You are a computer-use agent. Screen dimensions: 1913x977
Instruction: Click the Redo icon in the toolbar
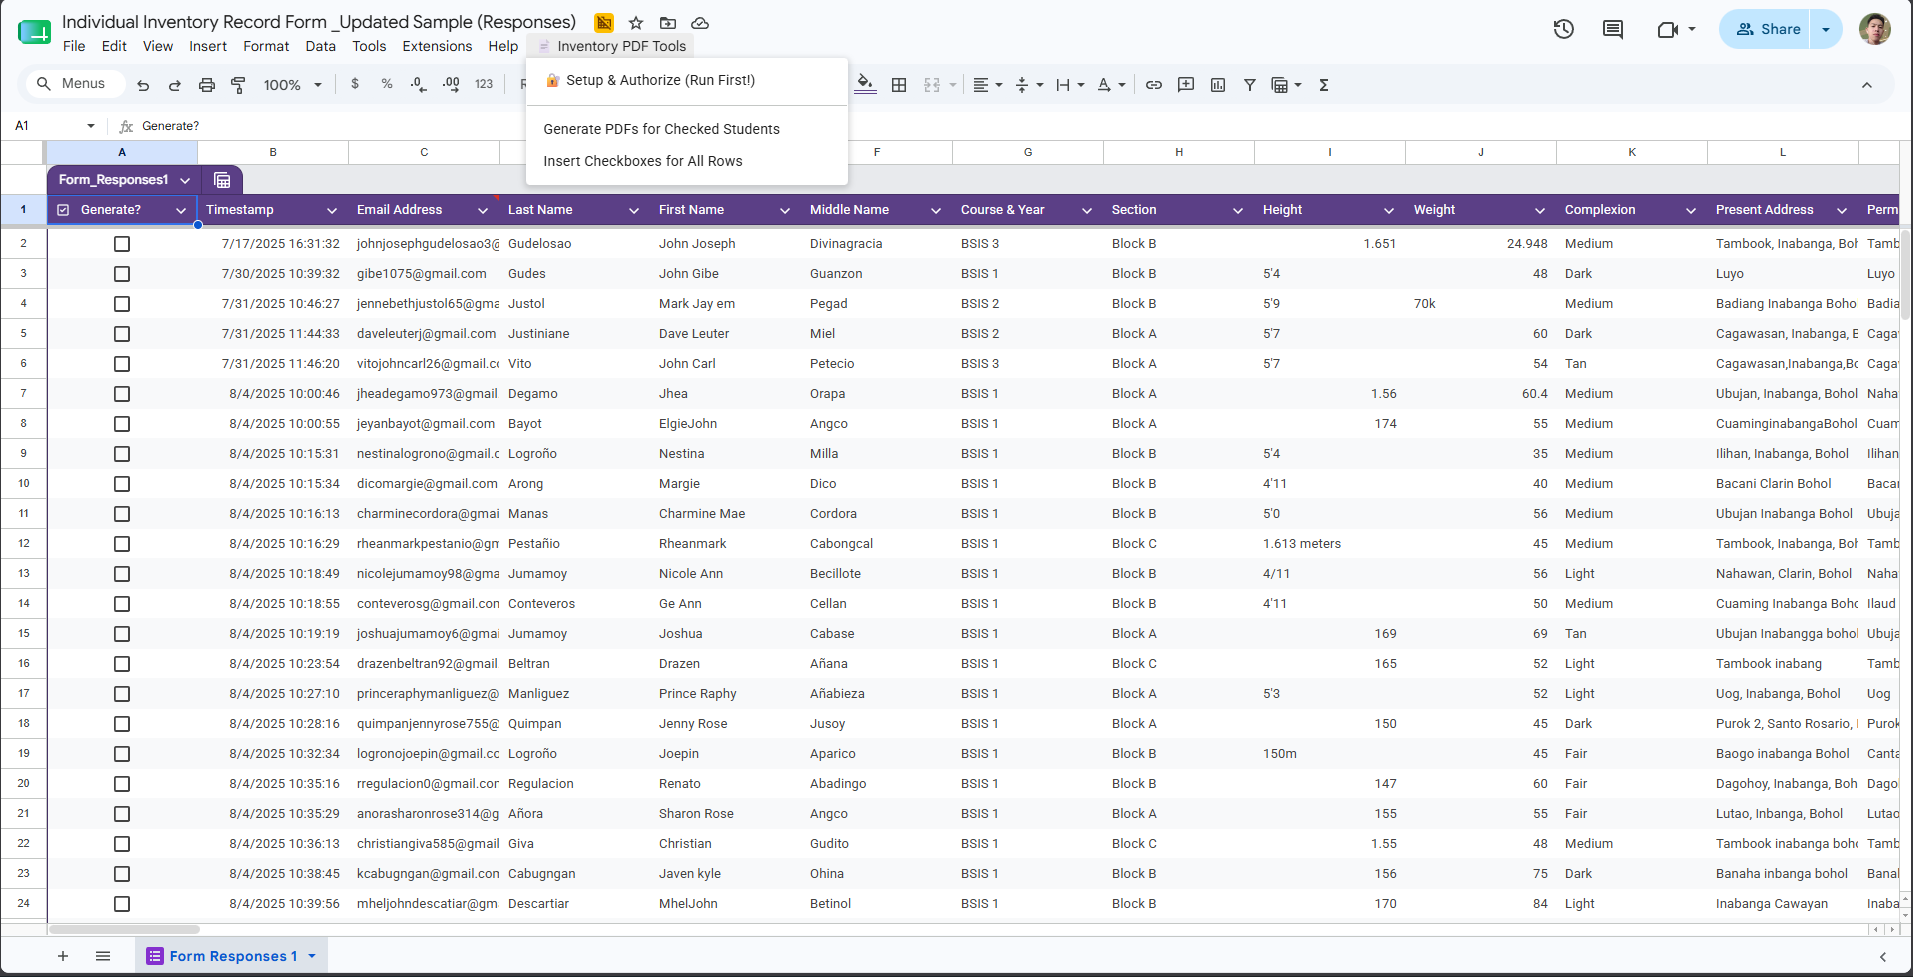(174, 85)
